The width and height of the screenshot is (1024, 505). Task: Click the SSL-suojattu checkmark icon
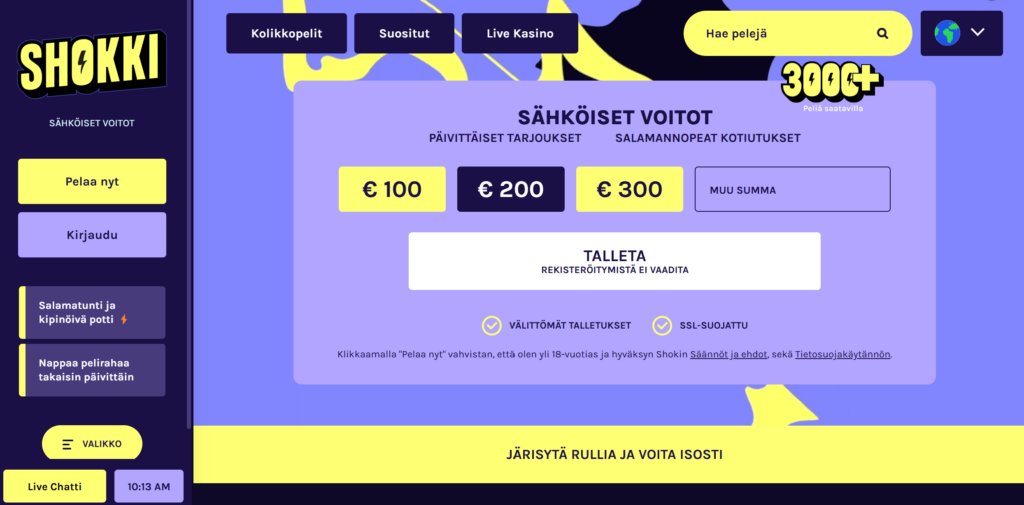(661, 325)
